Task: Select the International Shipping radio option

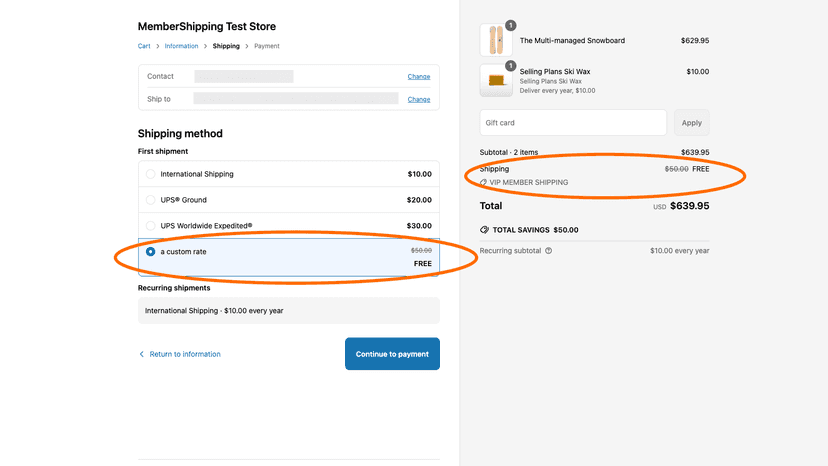Action: pos(150,174)
